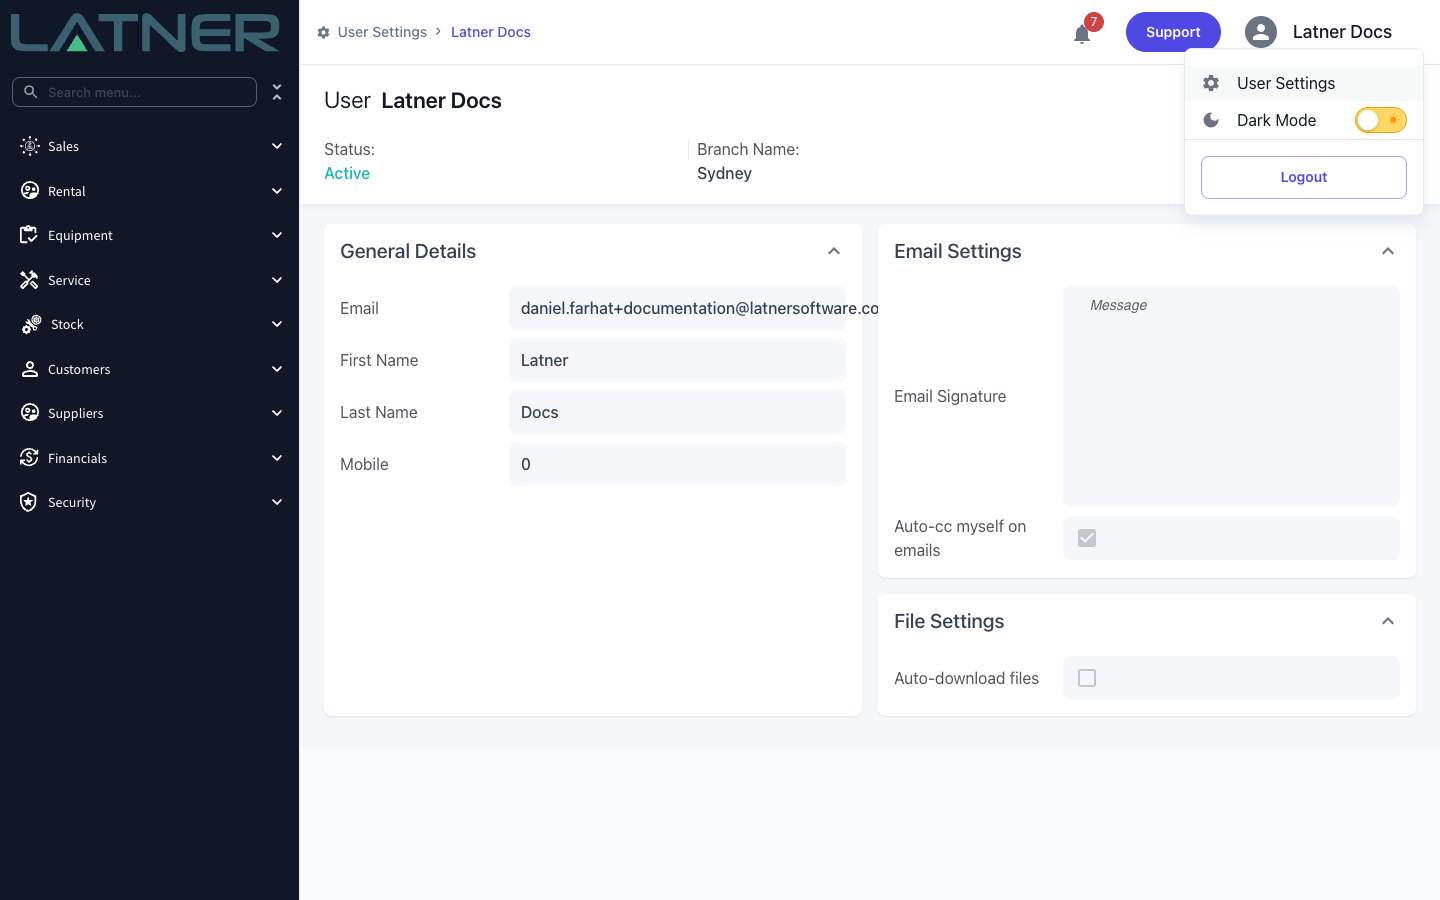This screenshot has height=900, width=1440.
Task: Click the gear icon beside User Settings menu entry
Action: coord(1211,83)
